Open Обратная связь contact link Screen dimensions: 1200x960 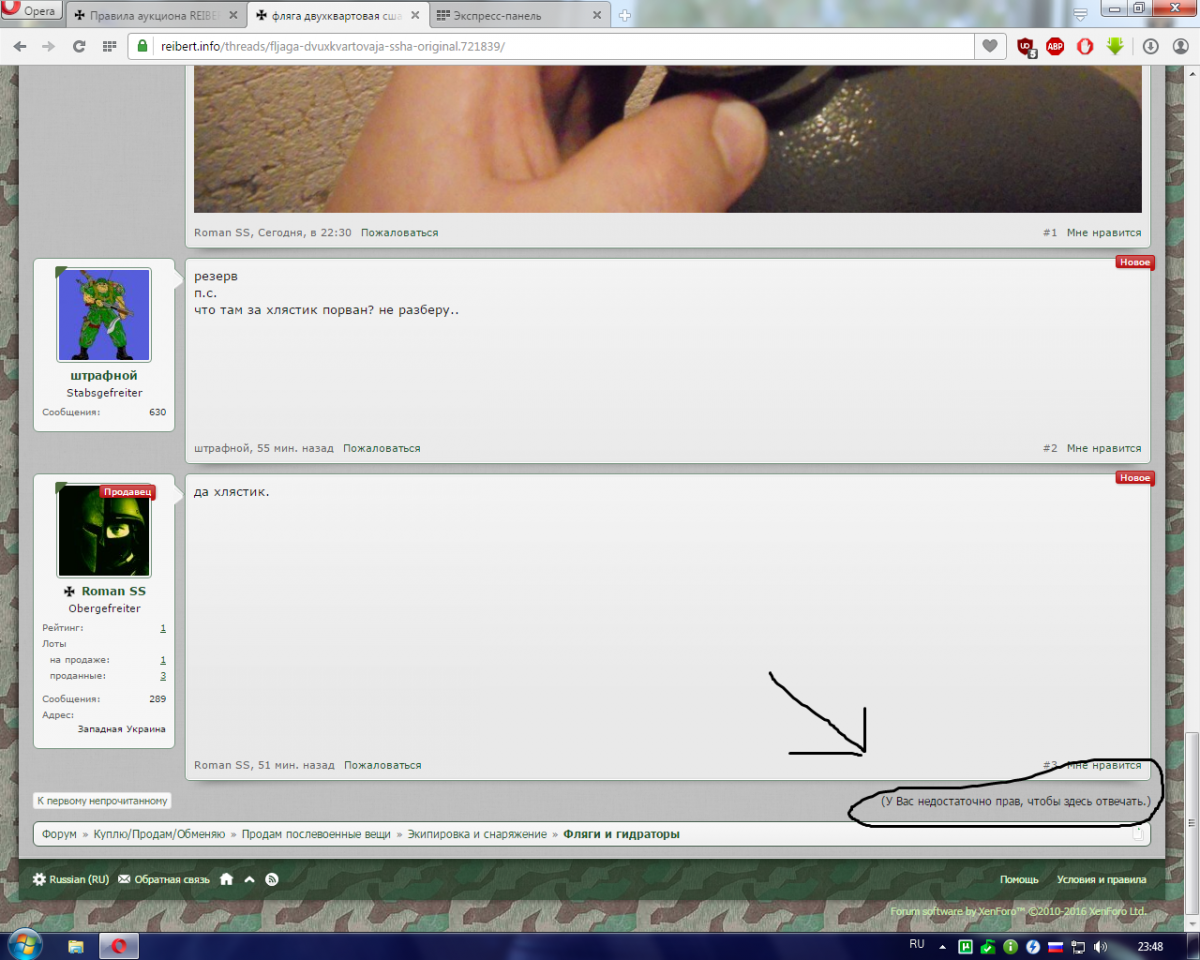[164, 879]
